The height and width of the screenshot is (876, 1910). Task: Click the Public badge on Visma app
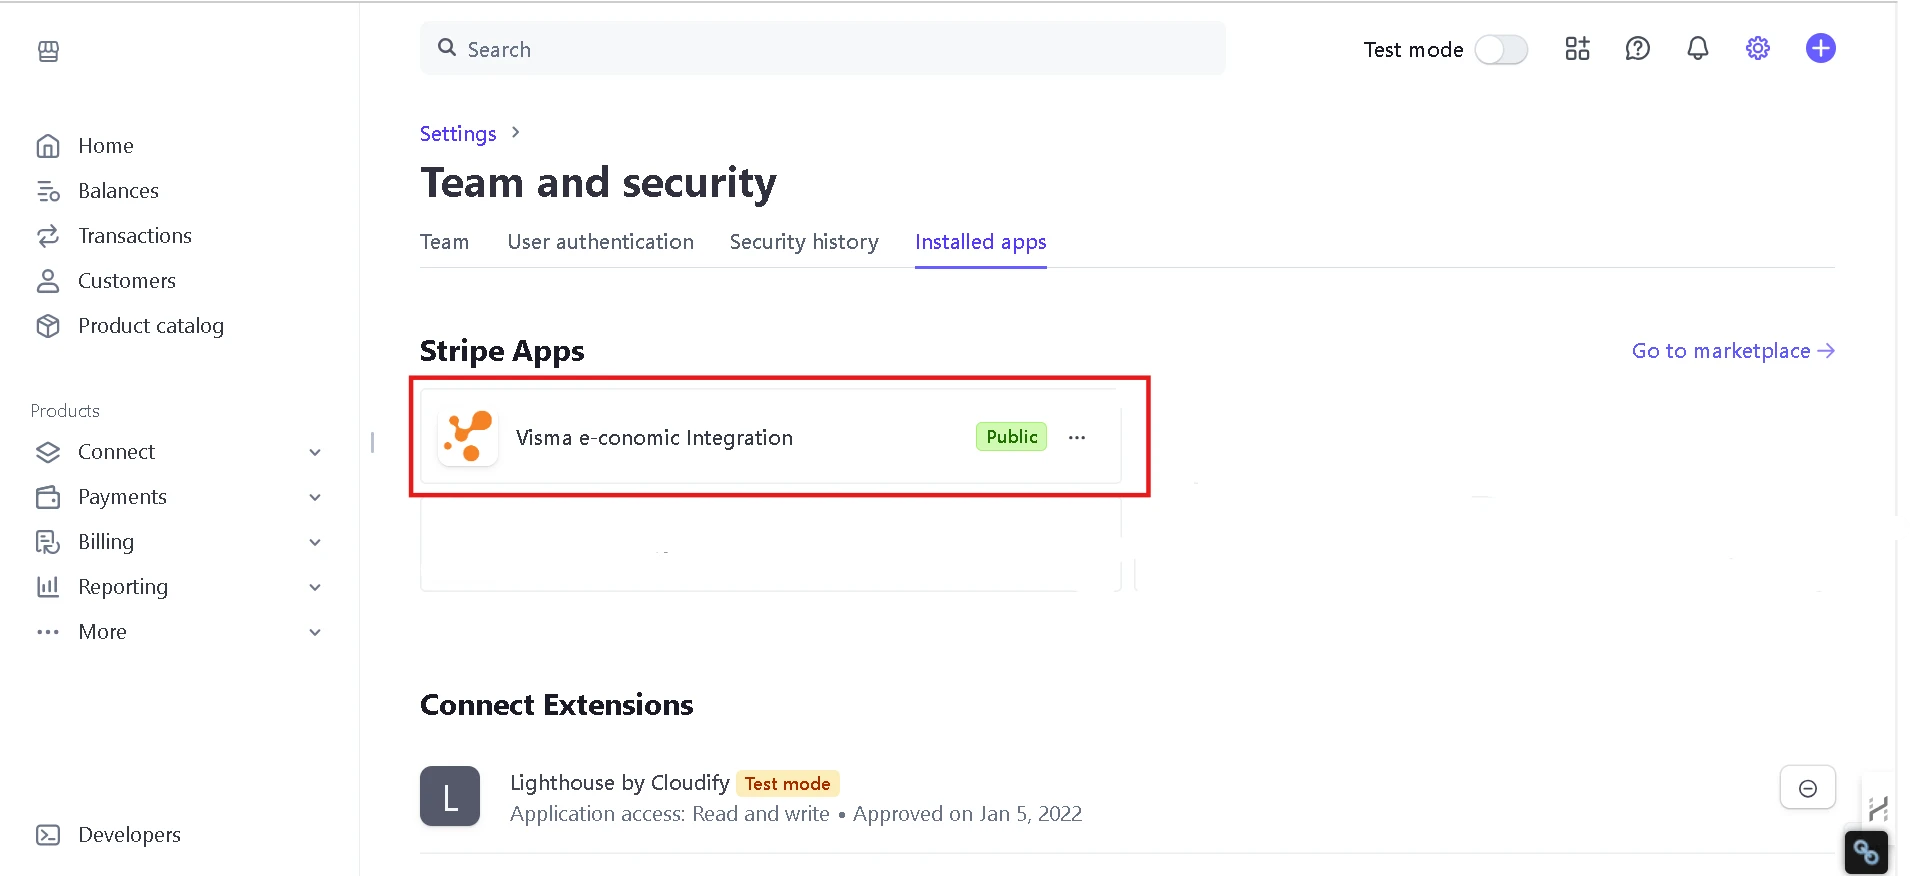[1011, 437]
